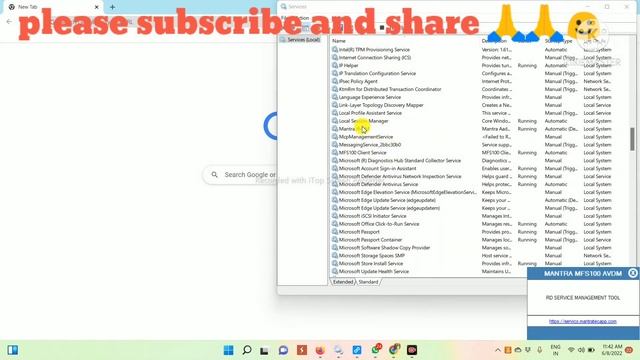
Task: Open WhatsApp from the taskbar
Action: [x=376, y=350]
